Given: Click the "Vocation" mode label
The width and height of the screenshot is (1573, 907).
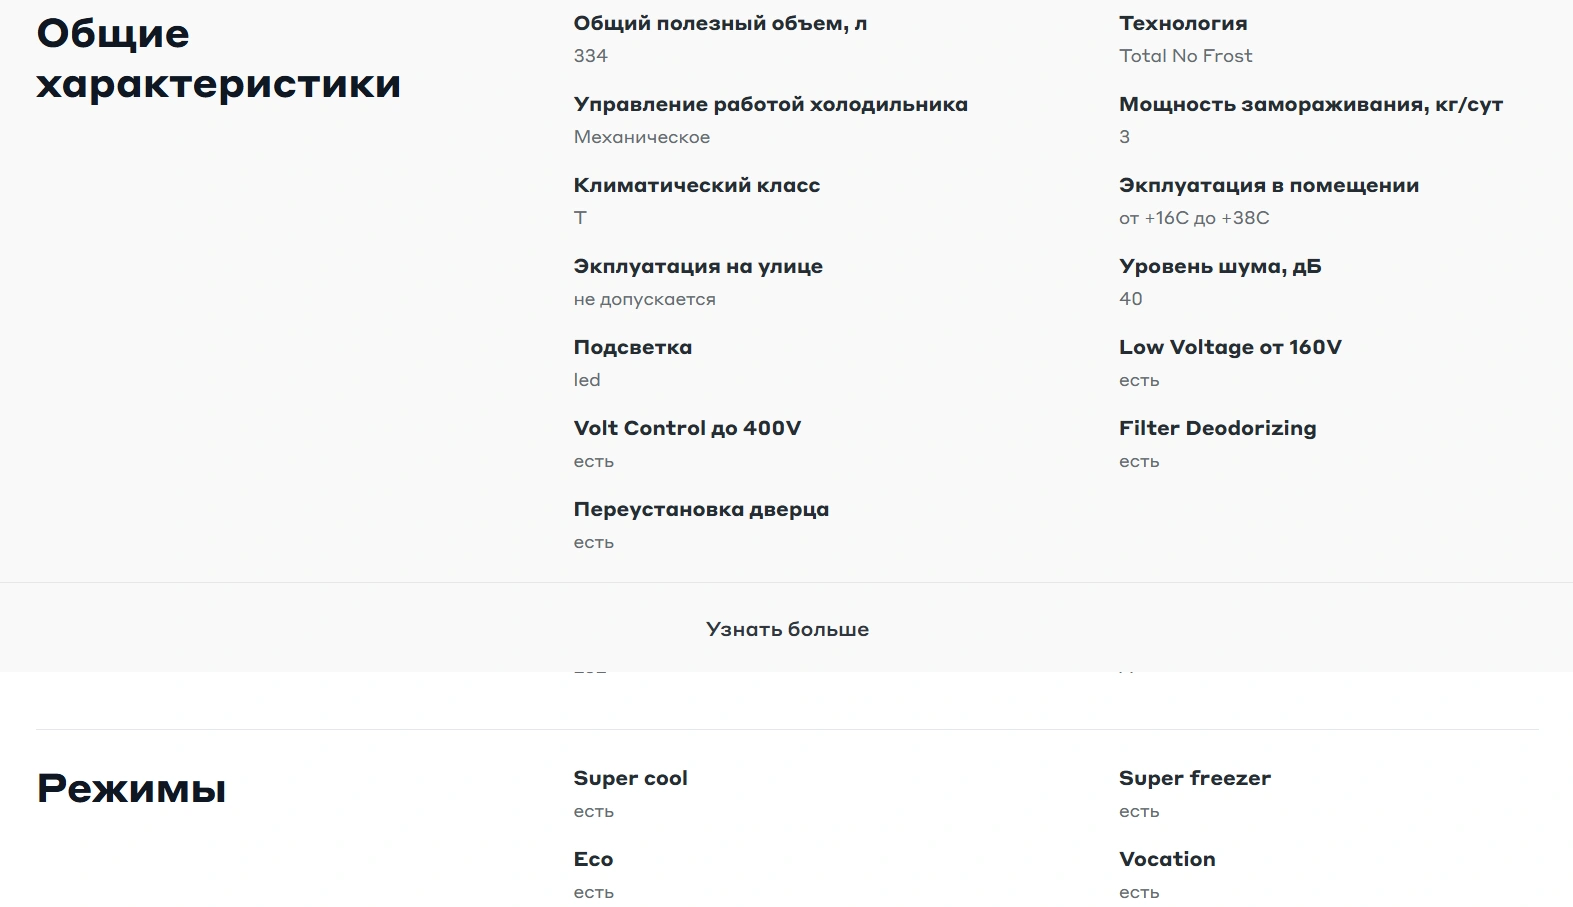Looking at the screenshot, I should [x=1167, y=859].
